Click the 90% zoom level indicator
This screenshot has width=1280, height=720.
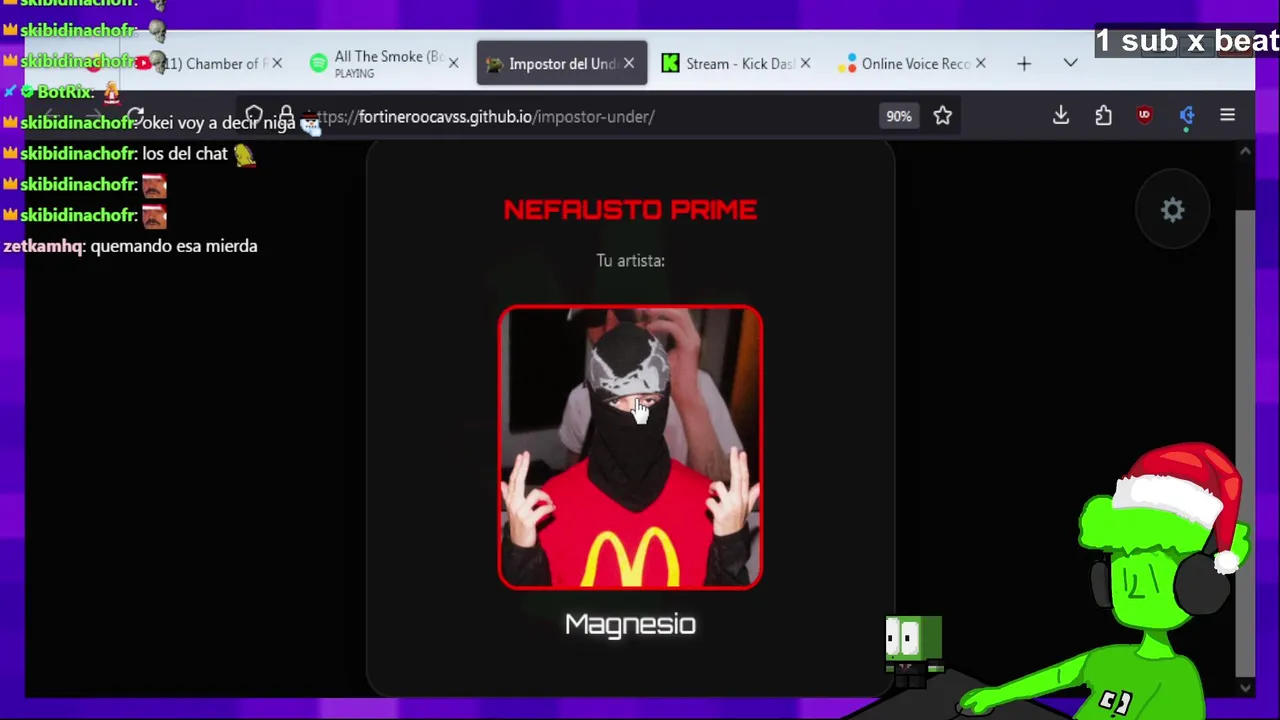[898, 116]
